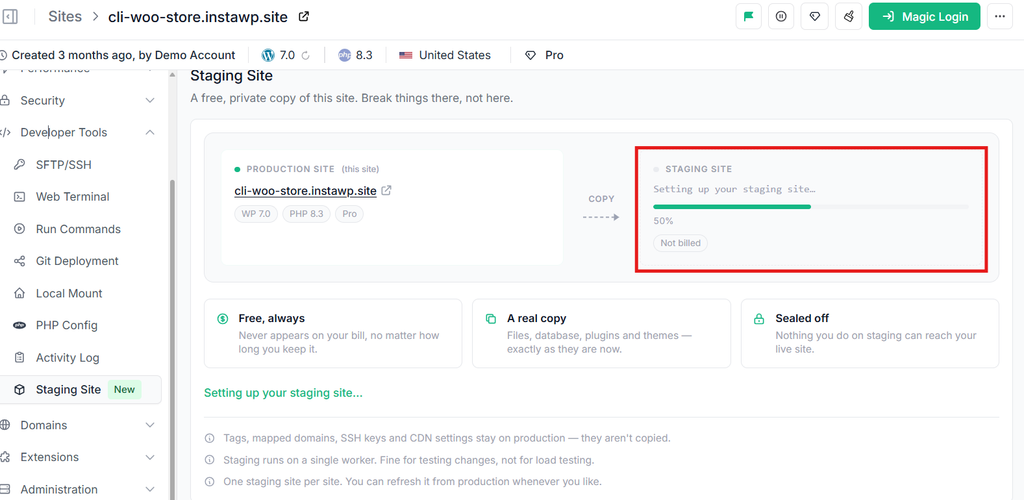Collapse the Developer Tools section
This screenshot has width=1024, height=500.
coord(150,133)
